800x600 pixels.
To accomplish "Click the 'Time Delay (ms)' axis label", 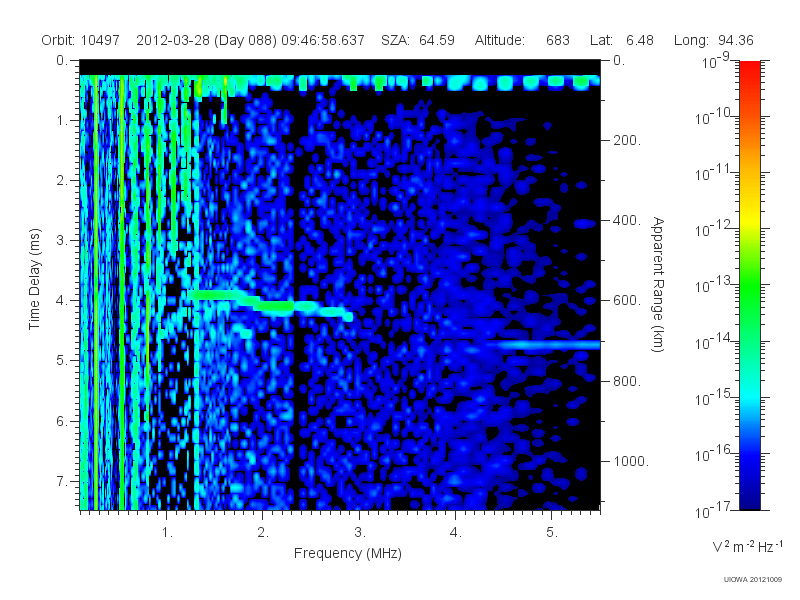I will coord(34,279).
